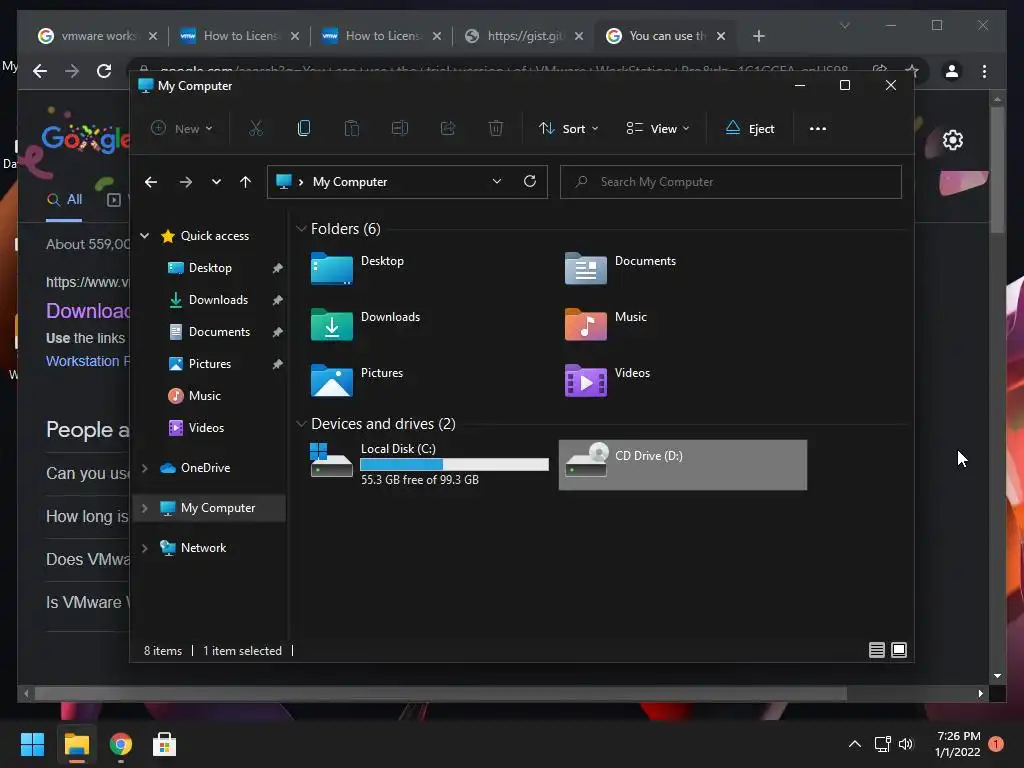Go back in File Explorer navigation

tap(151, 182)
